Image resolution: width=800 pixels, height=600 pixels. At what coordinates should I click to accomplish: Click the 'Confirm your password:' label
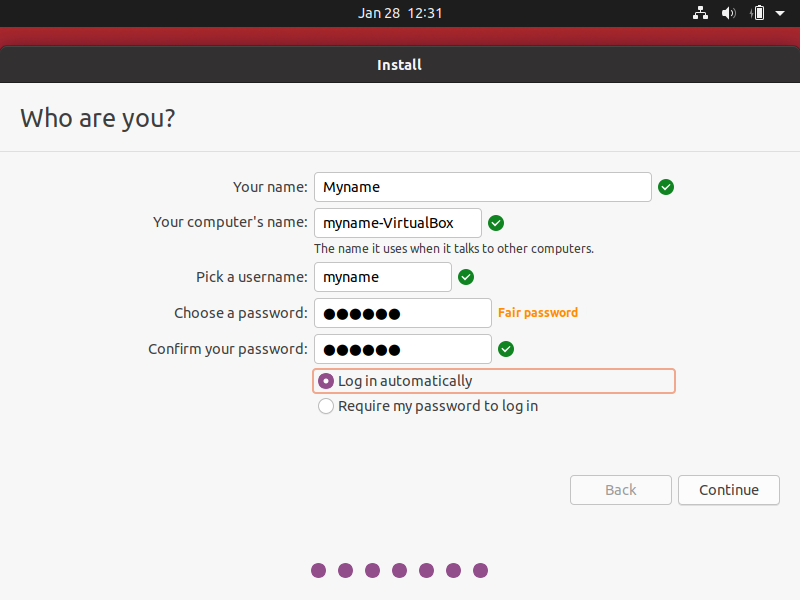228,349
